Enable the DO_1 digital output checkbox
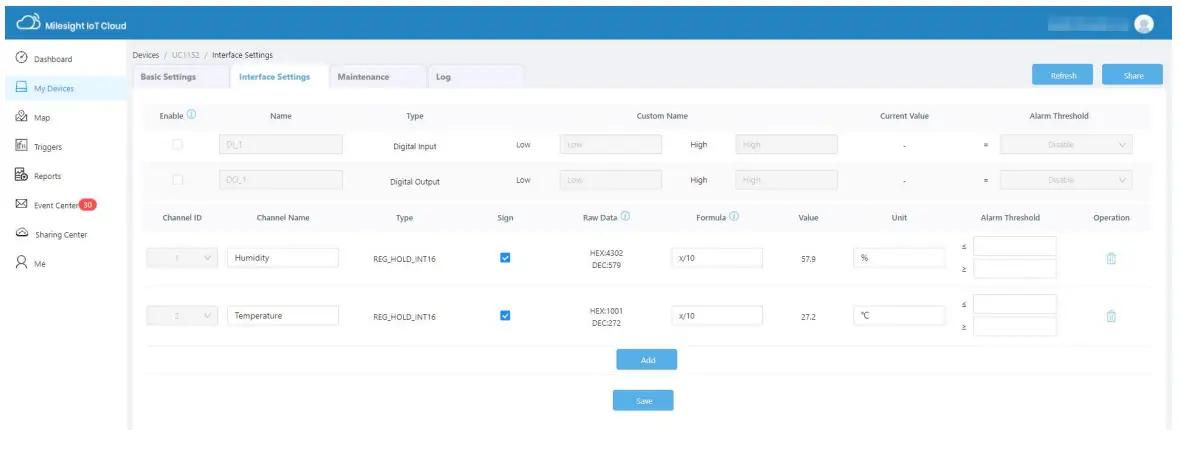1180x455 pixels. coord(178,180)
